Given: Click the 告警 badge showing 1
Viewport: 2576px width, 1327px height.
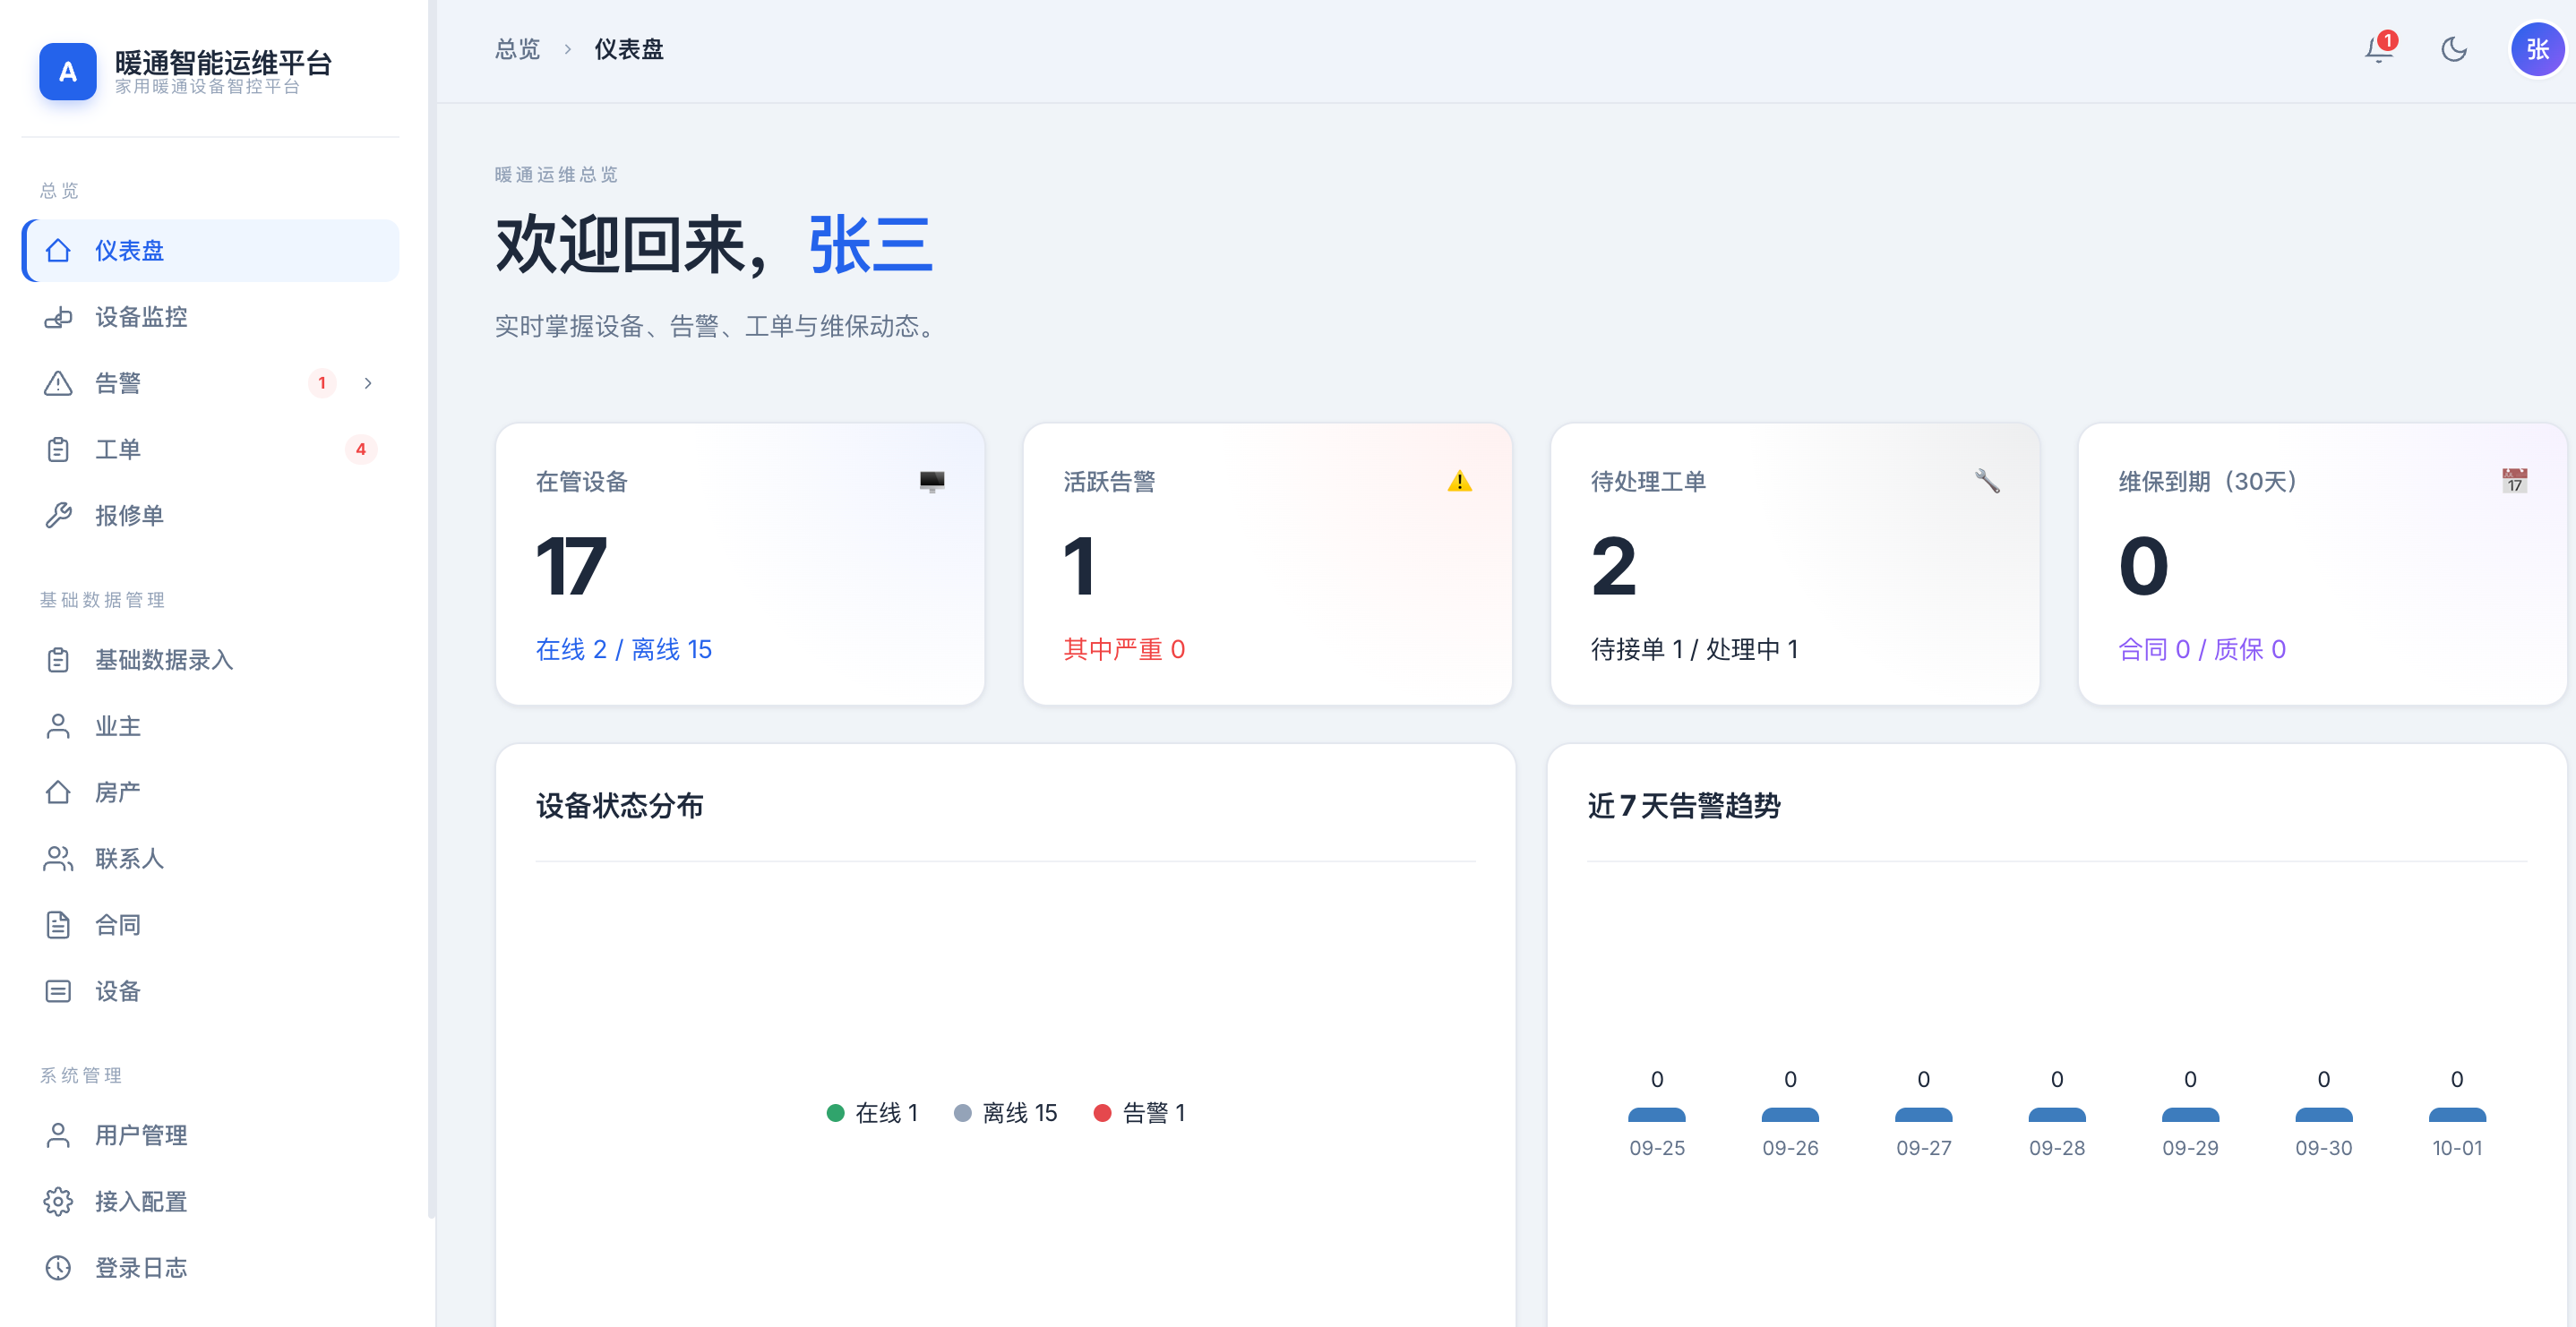Looking at the screenshot, I should [321, 383].
